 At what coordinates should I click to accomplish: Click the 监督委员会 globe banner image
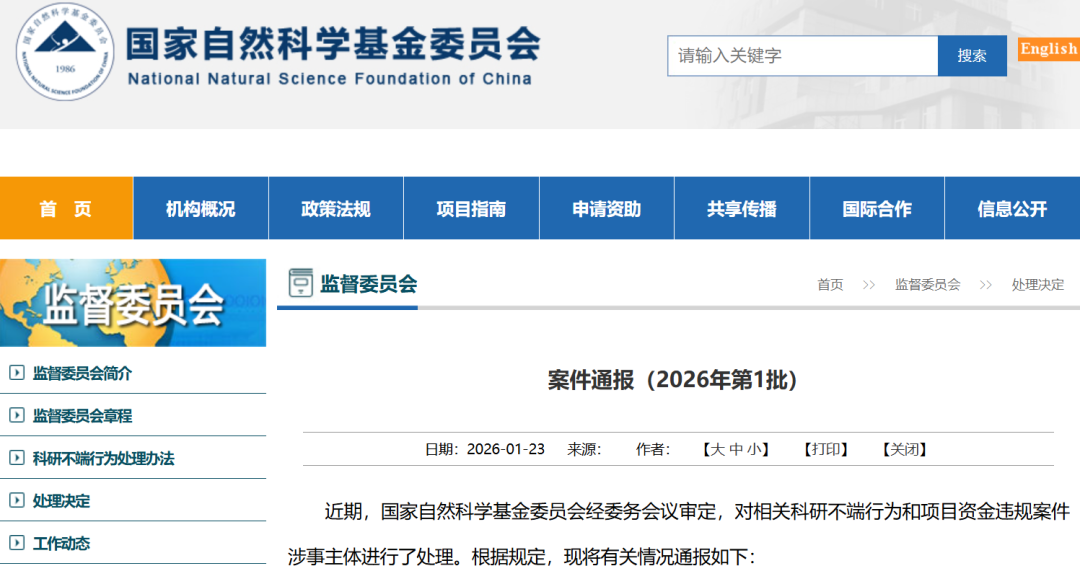tap(133, 303)
